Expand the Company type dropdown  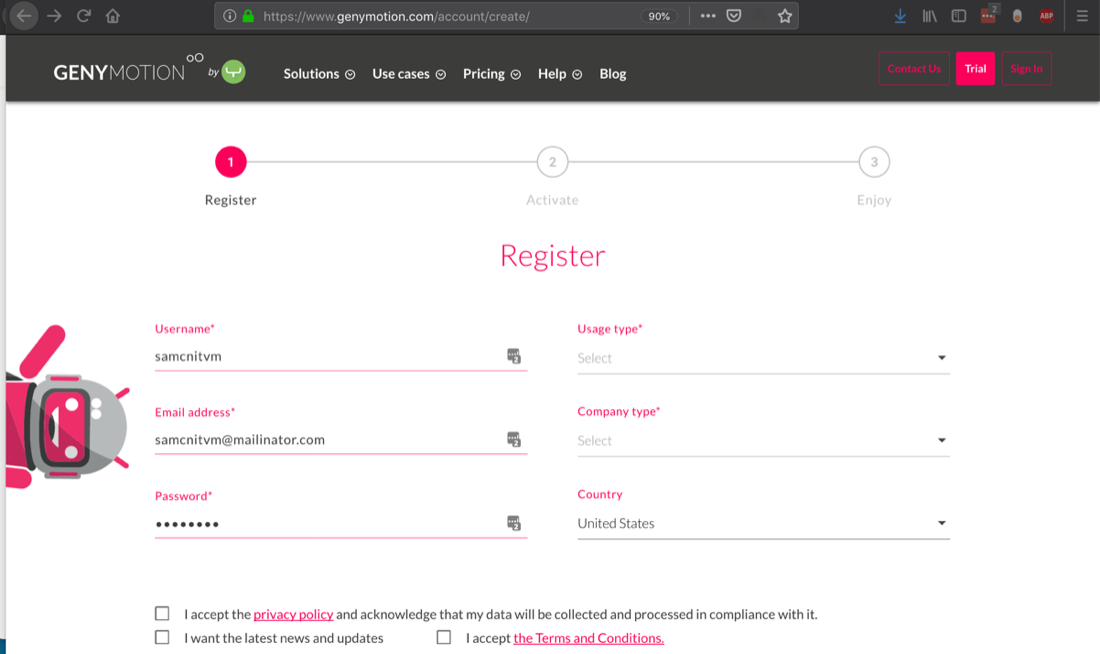(x=763, y=441)
